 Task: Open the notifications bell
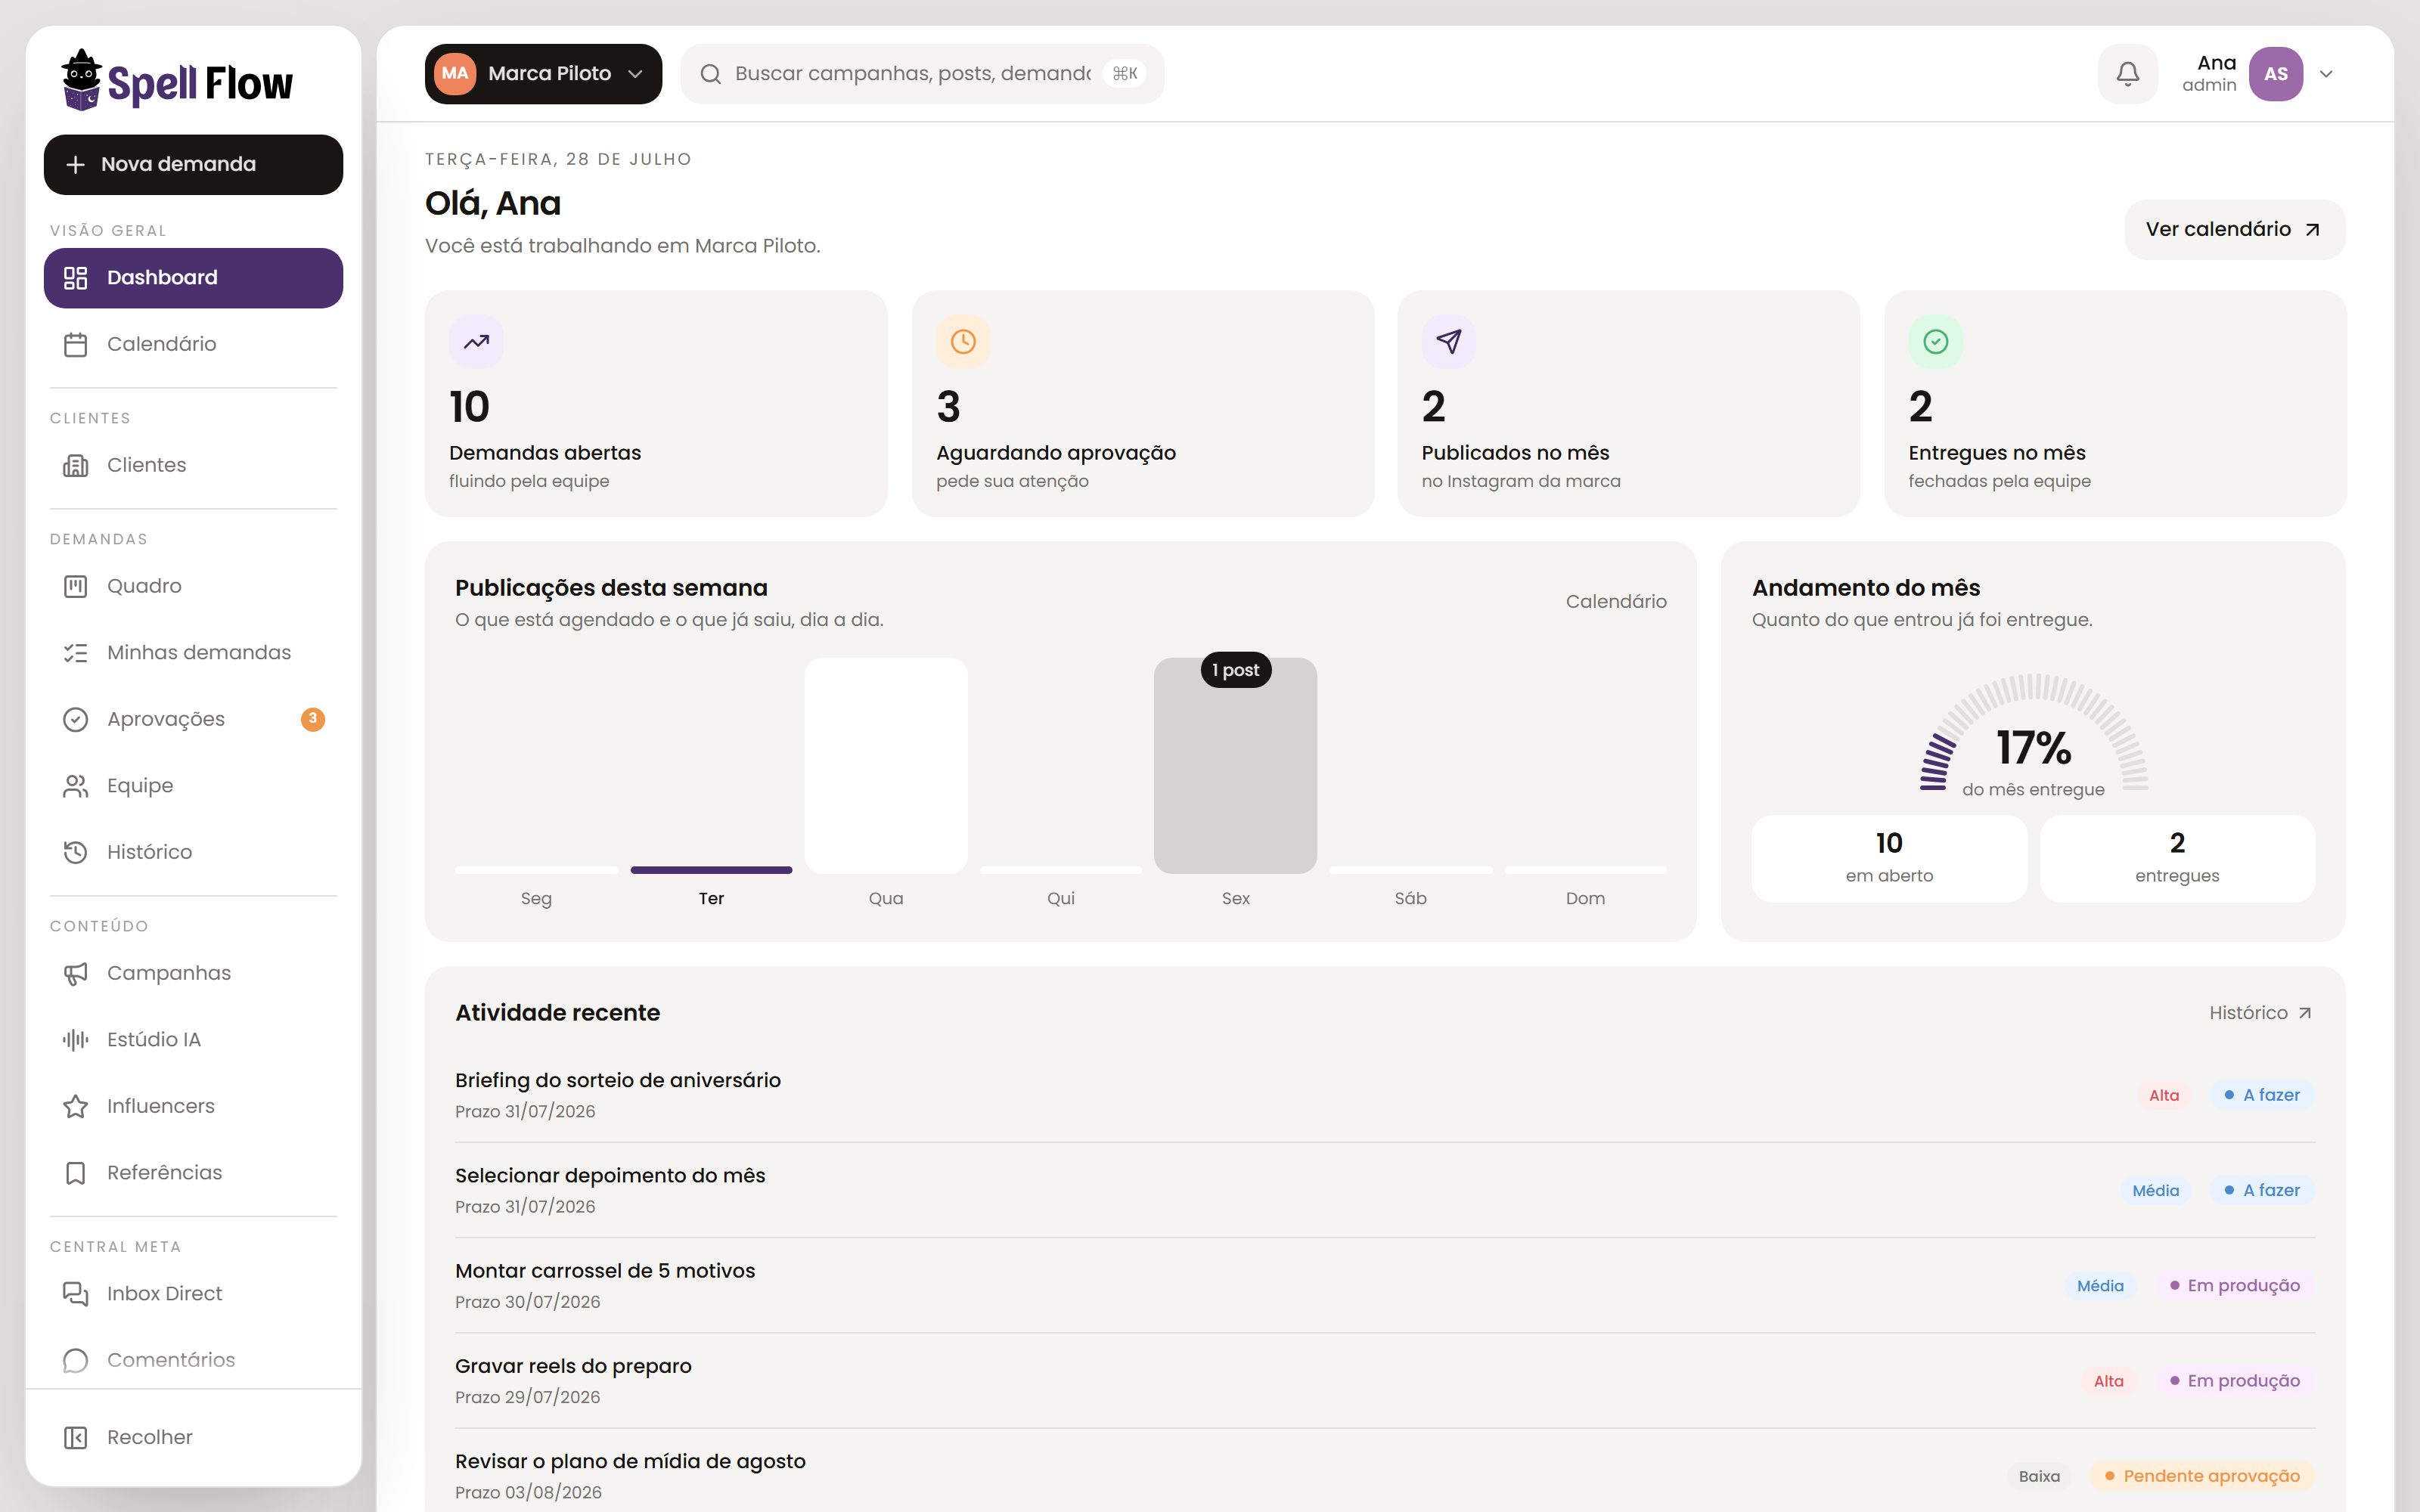(x=2127, y=74)
